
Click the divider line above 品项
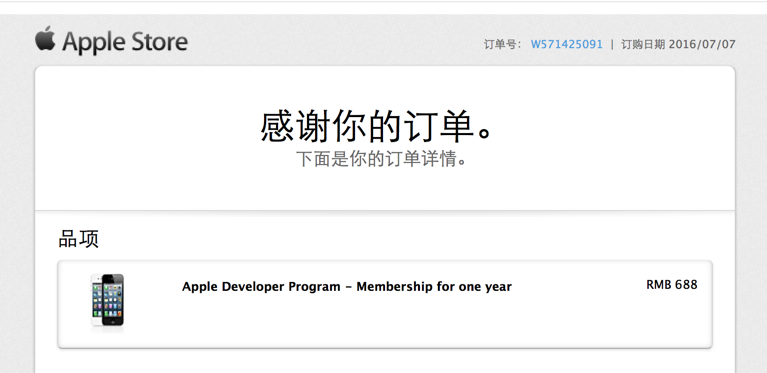[x=384, y=211]
